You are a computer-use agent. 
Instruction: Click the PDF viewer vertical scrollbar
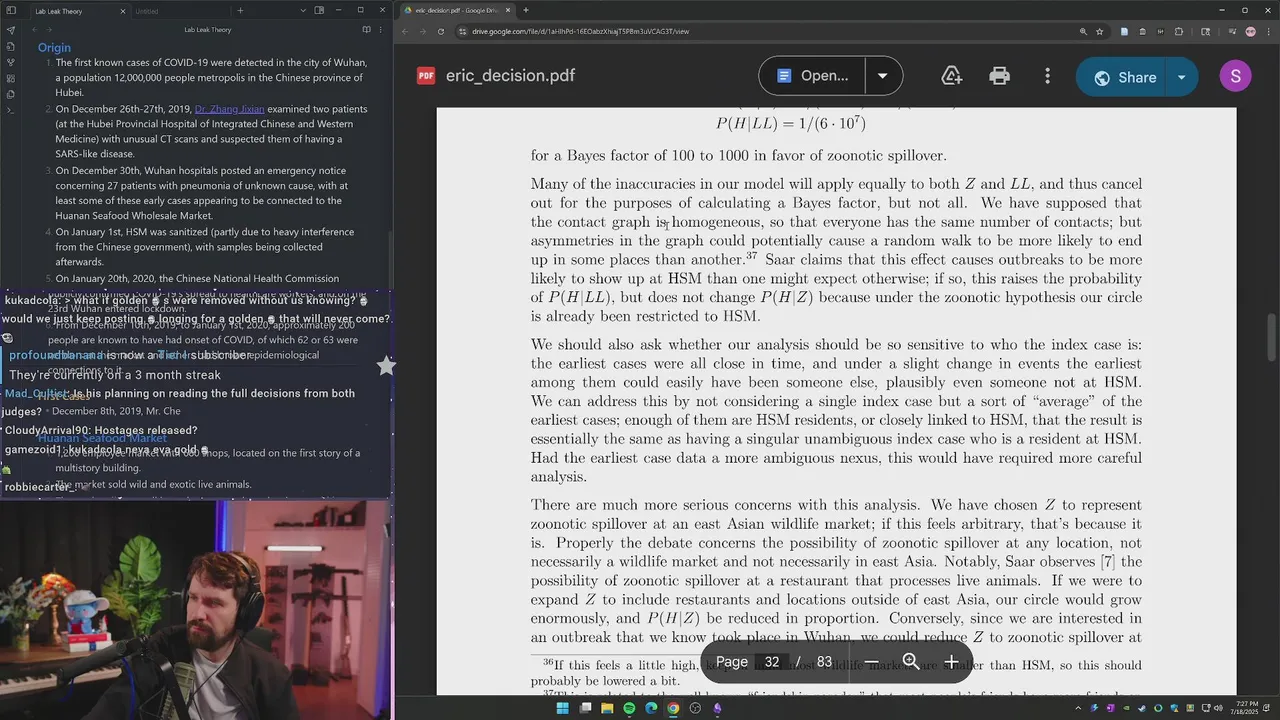(x=1272, y=338)
